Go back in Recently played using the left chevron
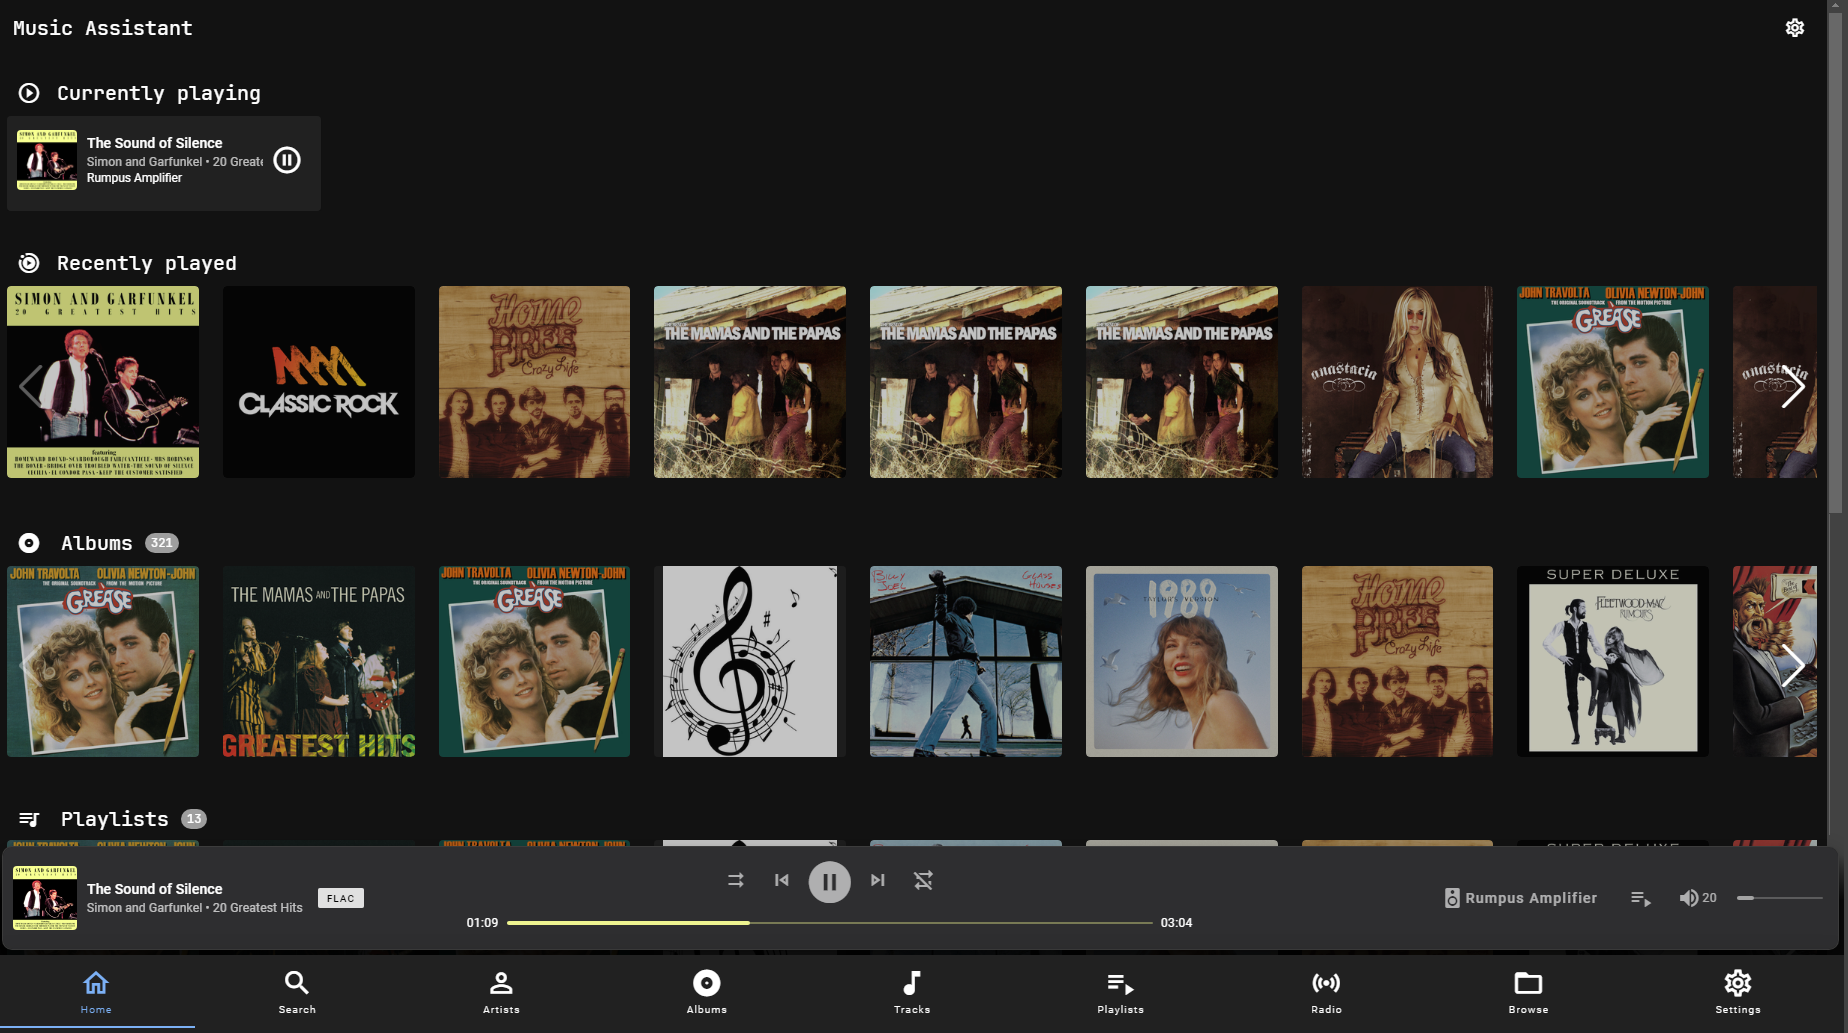This screenshot has height=1033, width=1848. coord(32,386)
